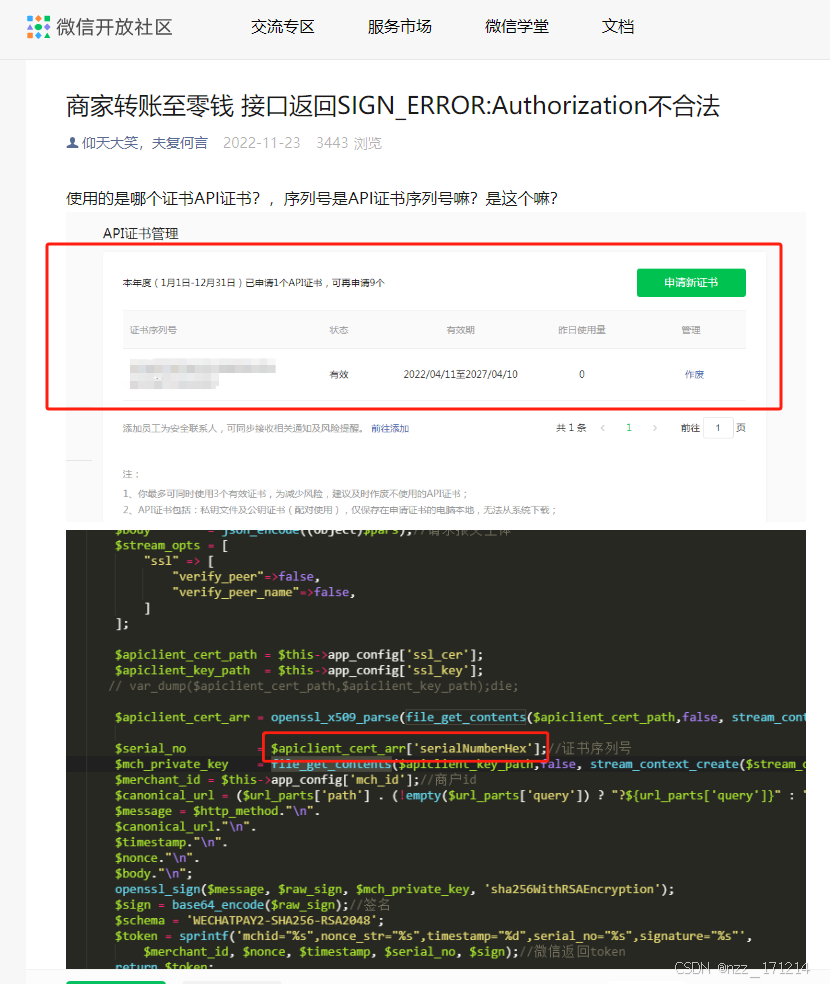This screenshot has height=984, width=830.
Task: Click the green 申请新证书 button
Action: click(691, 282)
